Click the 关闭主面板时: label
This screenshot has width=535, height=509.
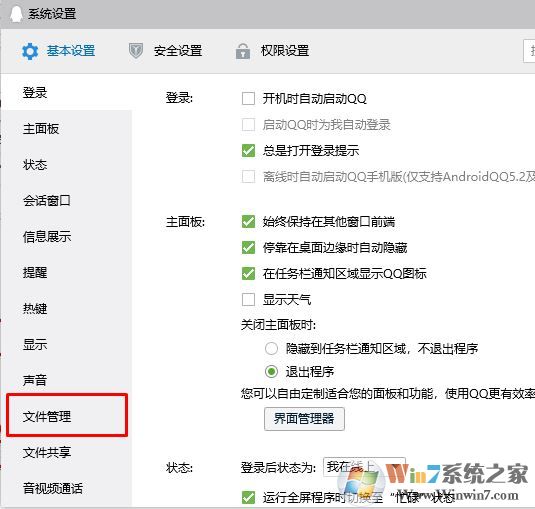click(x=278, y=325)
